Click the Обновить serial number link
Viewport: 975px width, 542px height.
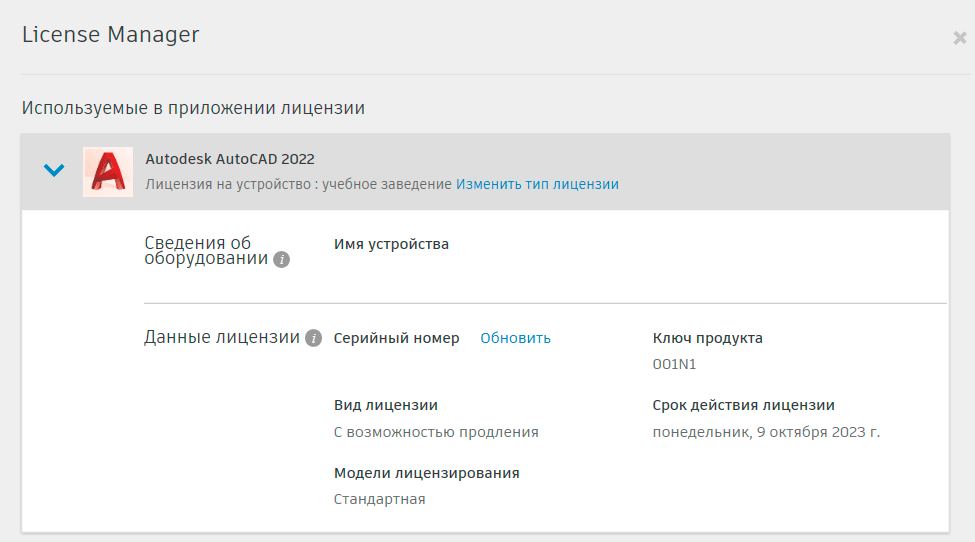[x=515, y=338]
